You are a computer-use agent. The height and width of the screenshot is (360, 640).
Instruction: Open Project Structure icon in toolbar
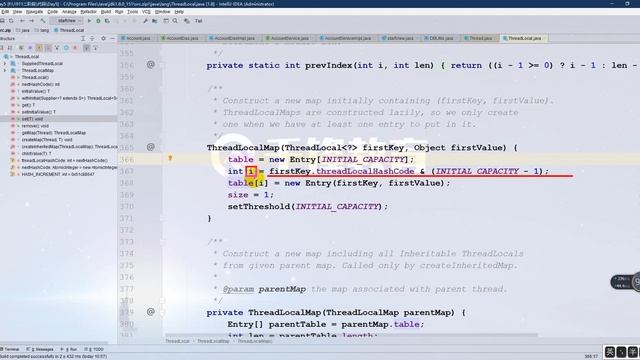[155, 20]
